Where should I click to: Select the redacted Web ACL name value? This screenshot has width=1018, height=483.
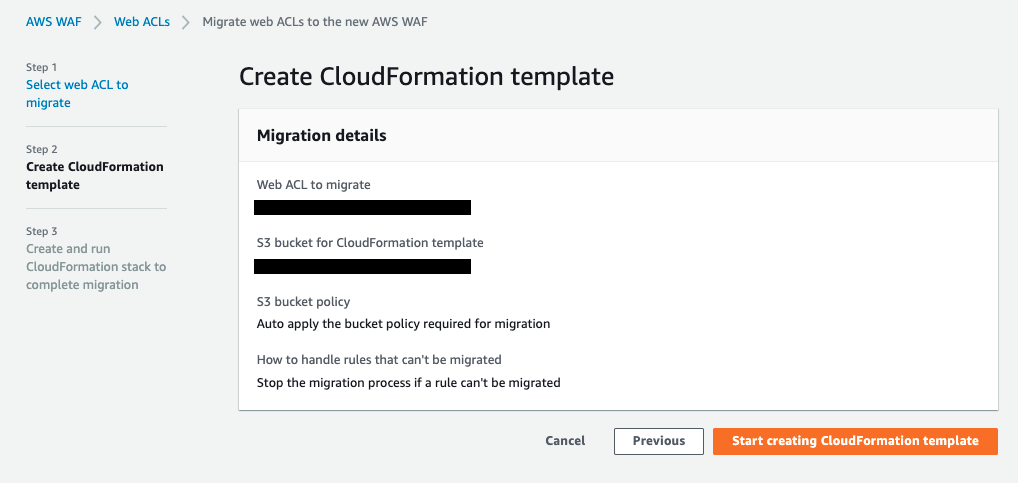pyautogui.click(x=362, y=208)
